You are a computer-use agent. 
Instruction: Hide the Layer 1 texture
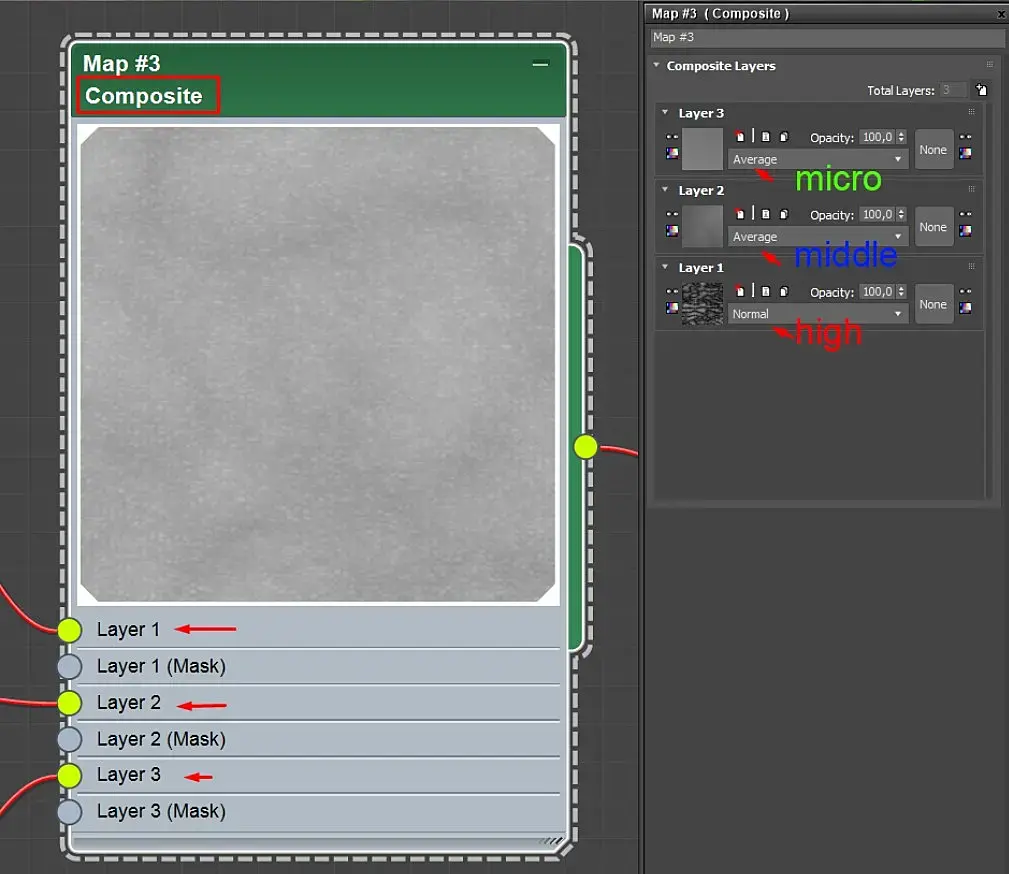pos(672,291)
